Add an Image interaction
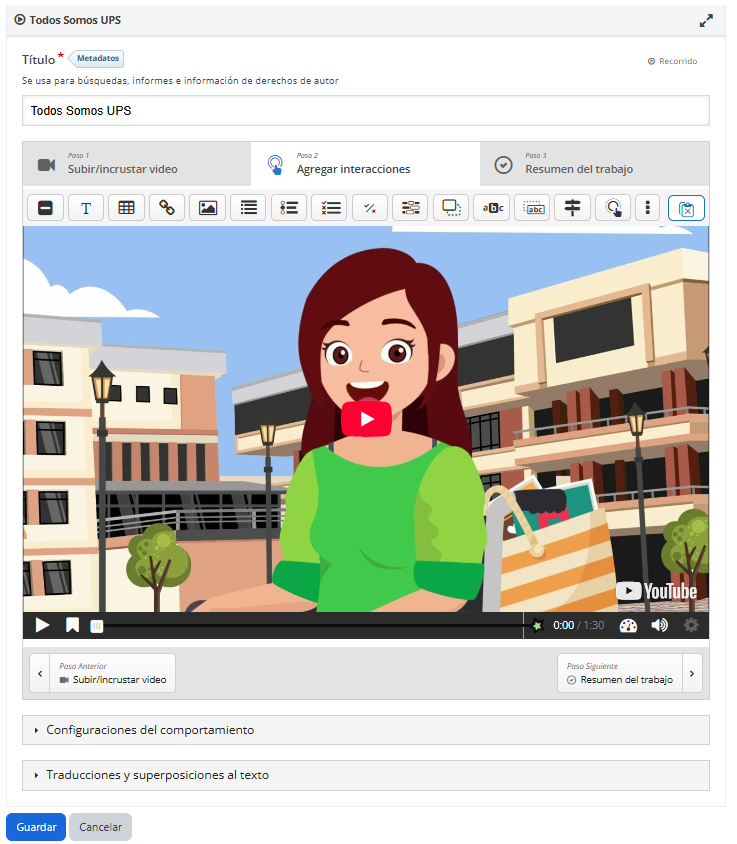The height and width of the screenshot is (844, 737). click(208, 208)
